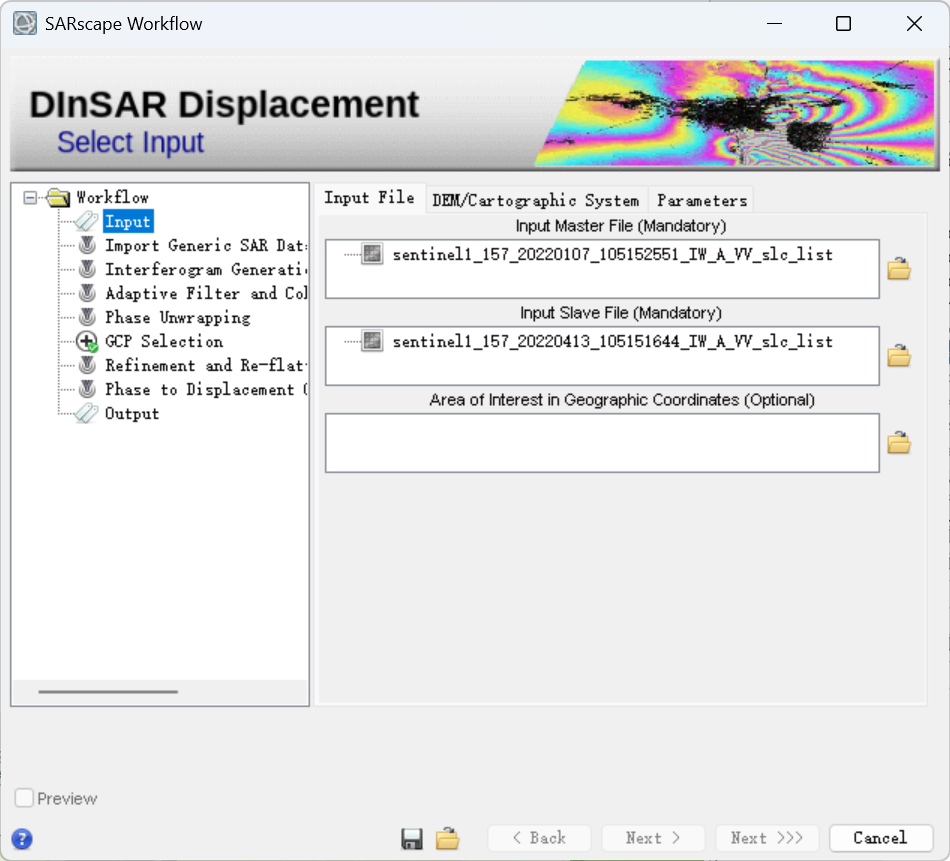The image size is (950, 861).
Task: Click the SARscape app icon in title bar
Action: [25, 24]
